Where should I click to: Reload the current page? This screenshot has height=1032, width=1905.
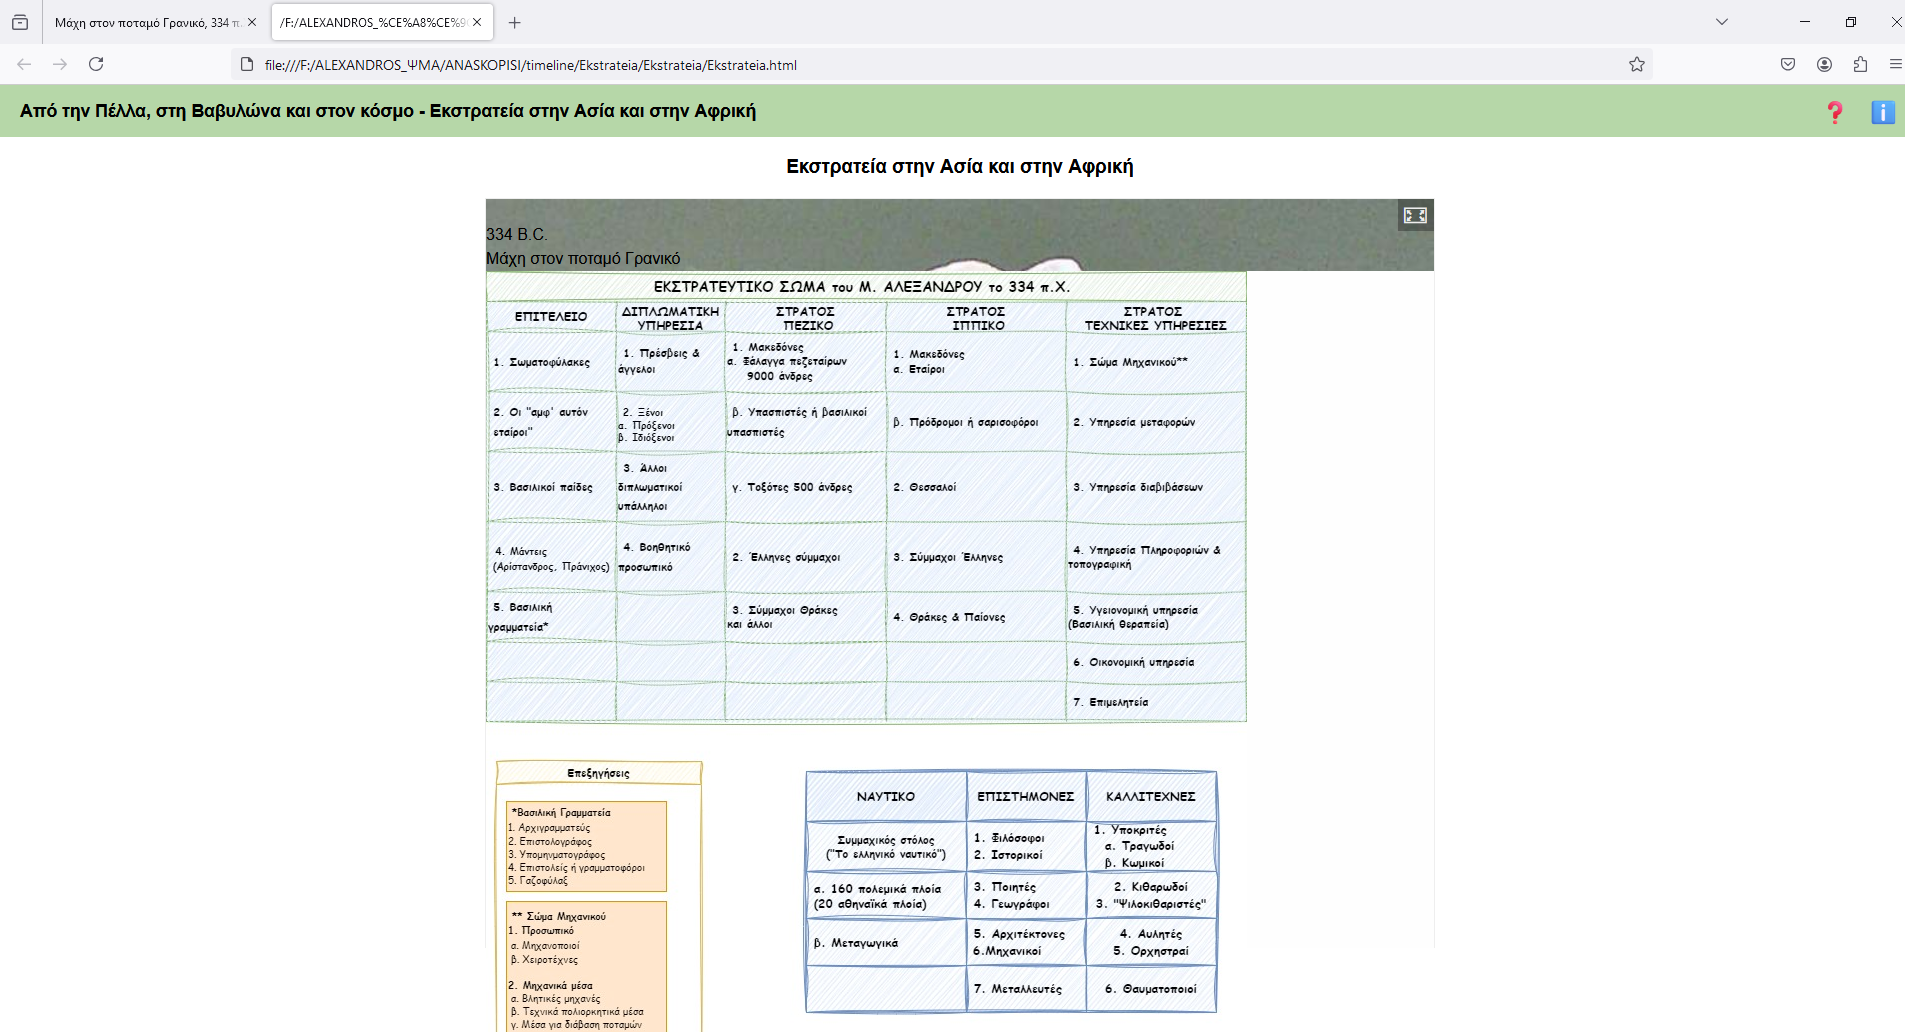point(96,64)
